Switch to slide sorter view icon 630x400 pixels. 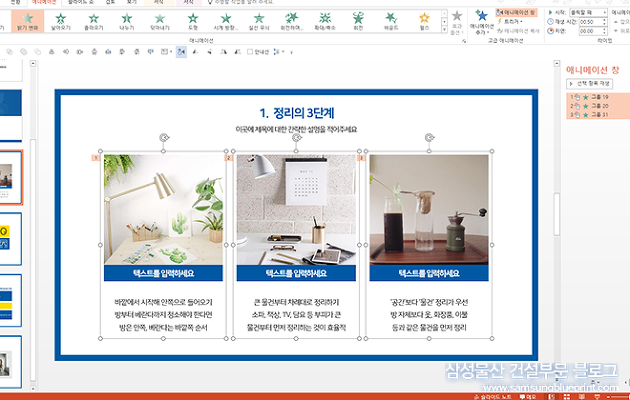(x=567, y=397)
